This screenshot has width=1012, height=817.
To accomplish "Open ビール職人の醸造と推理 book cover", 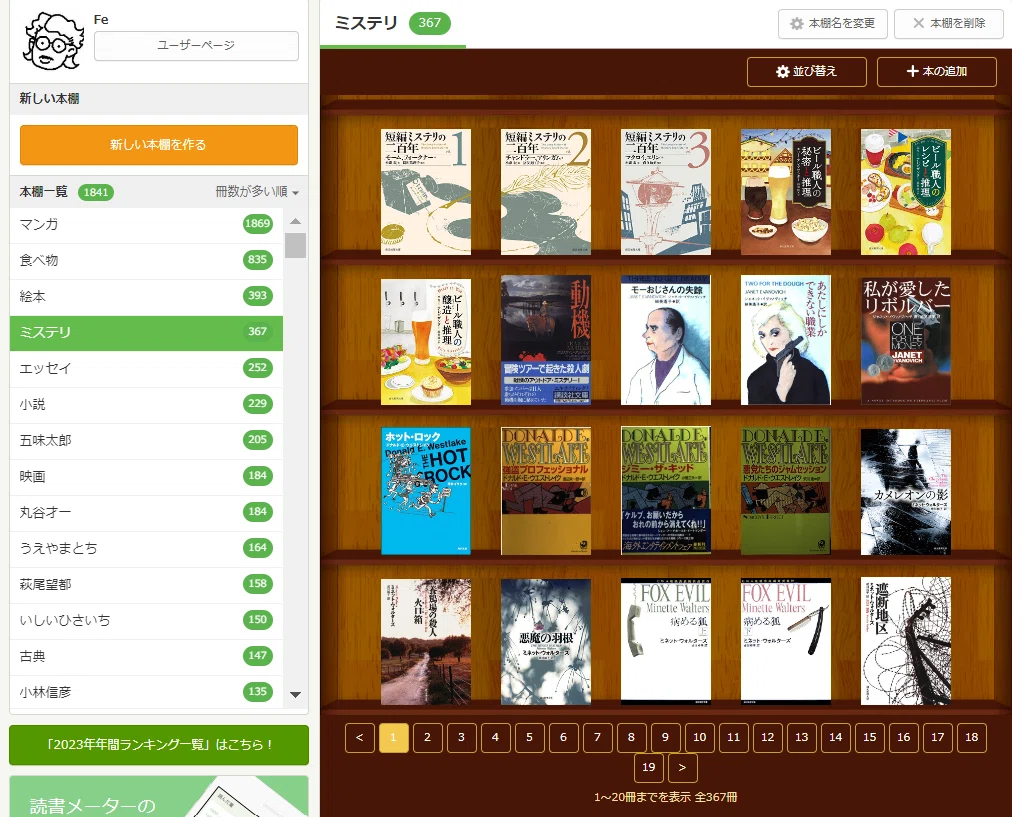I will click(x=426, y=342).
